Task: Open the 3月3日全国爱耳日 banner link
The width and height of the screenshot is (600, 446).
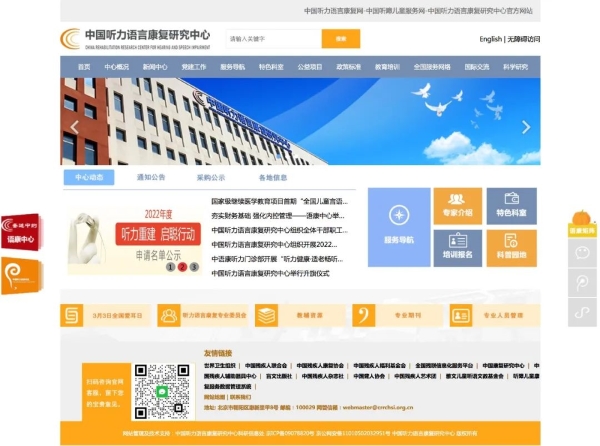Action: (x=105, y=316)
